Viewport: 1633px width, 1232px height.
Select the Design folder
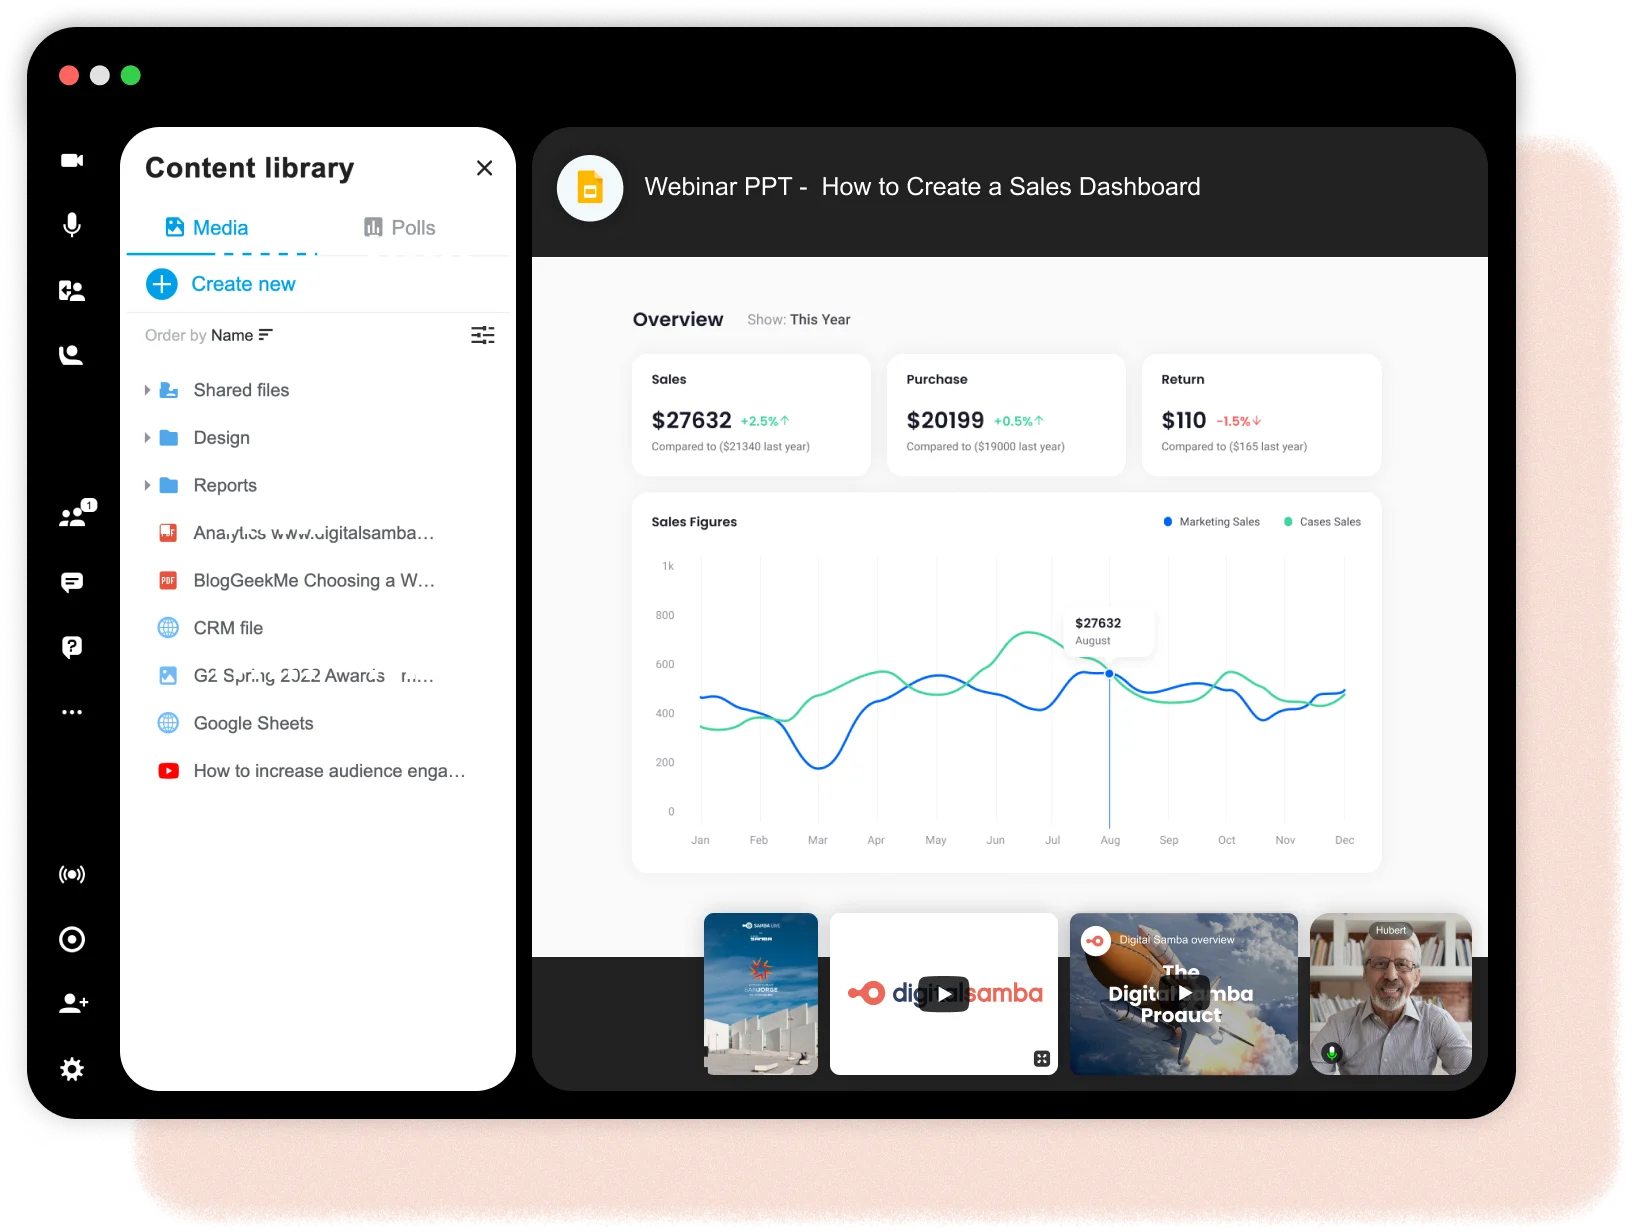pos(221,438)
